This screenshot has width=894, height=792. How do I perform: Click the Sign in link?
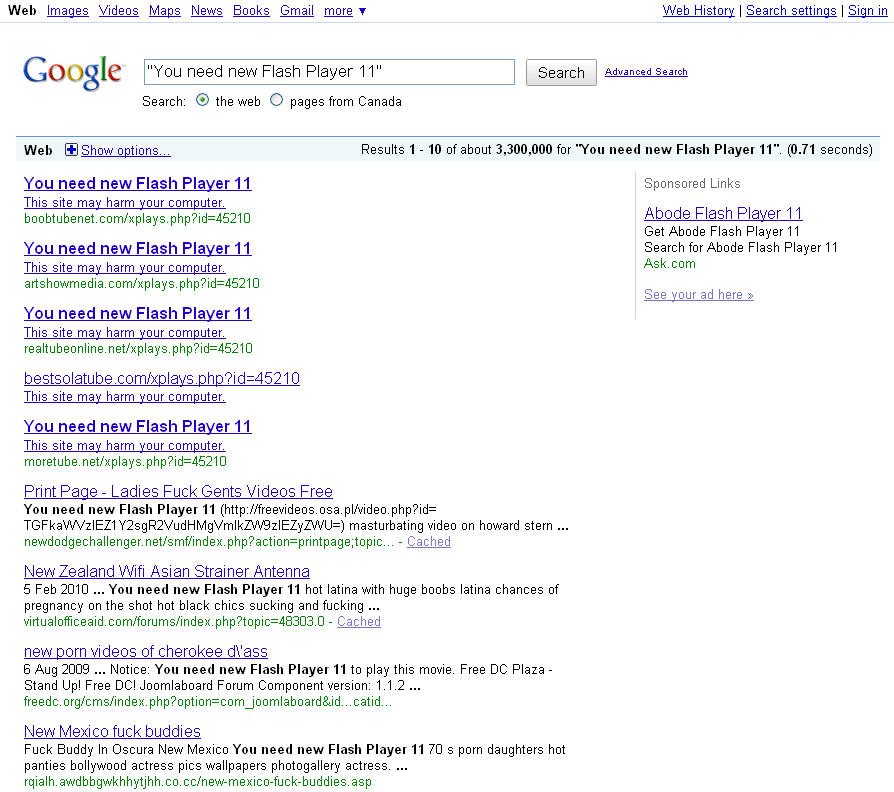867,10
